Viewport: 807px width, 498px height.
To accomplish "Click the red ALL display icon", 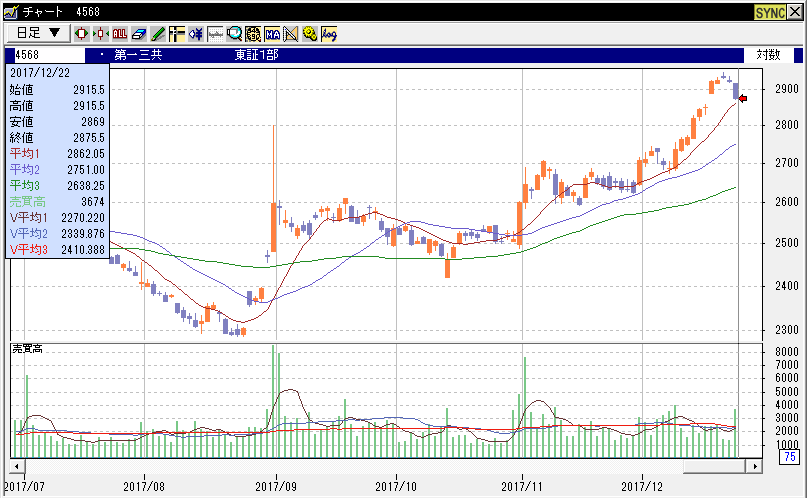I will coord(120,33).
